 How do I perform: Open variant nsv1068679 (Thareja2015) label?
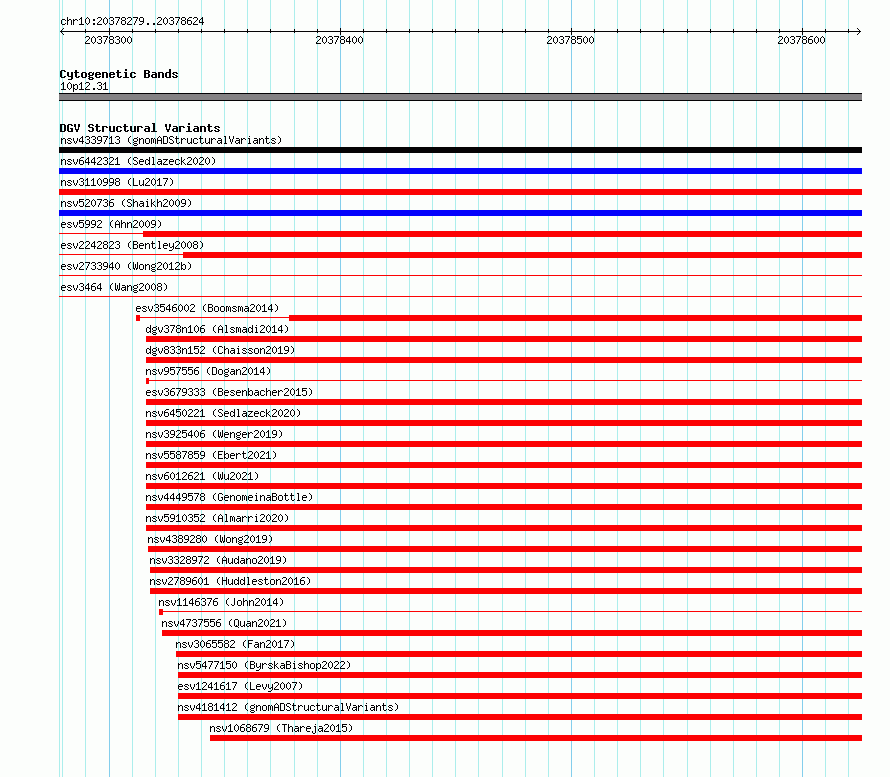(281, 728)
